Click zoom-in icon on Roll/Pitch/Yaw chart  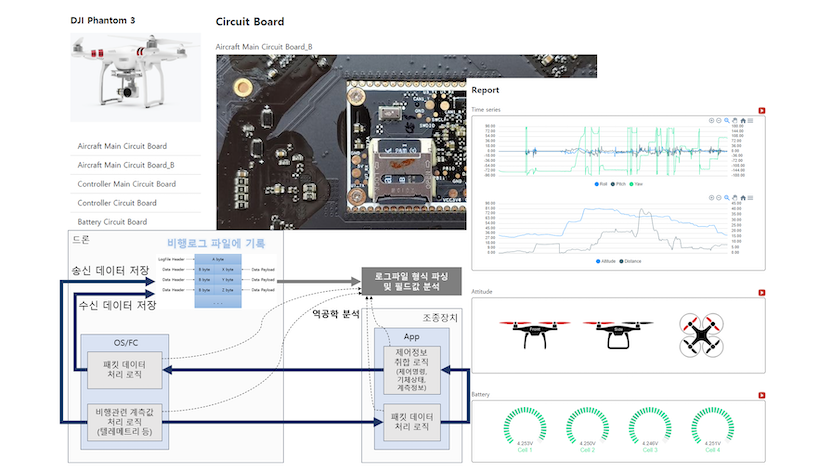coord(711,120)
